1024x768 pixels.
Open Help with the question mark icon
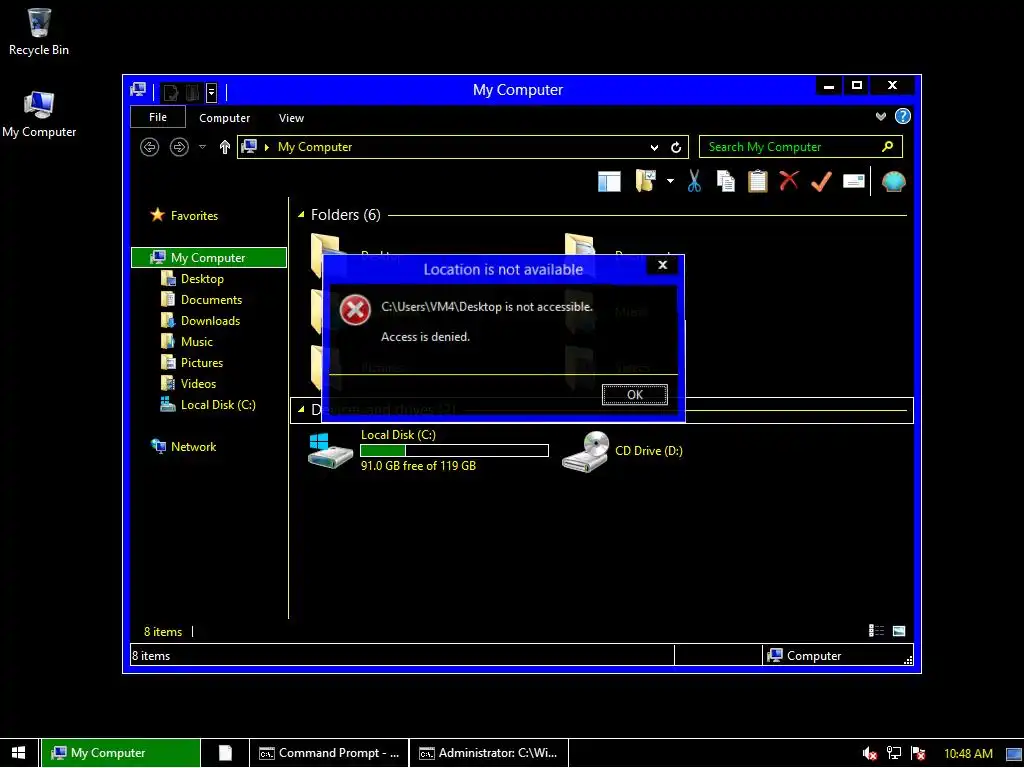pyautogui.click(x=903, y=116)
